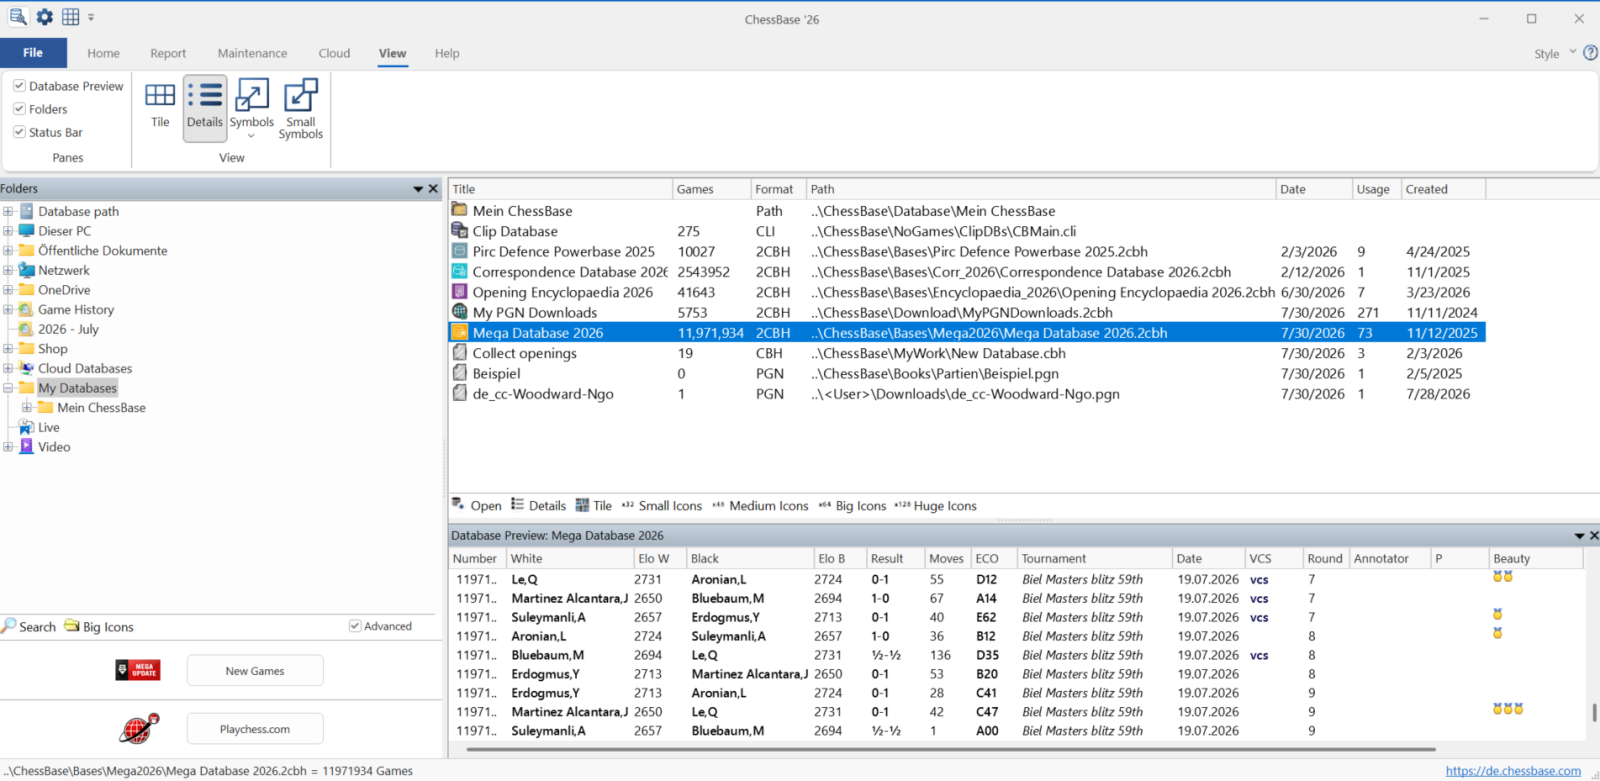Switch to the Report ribbon tab

coord(168,53)
